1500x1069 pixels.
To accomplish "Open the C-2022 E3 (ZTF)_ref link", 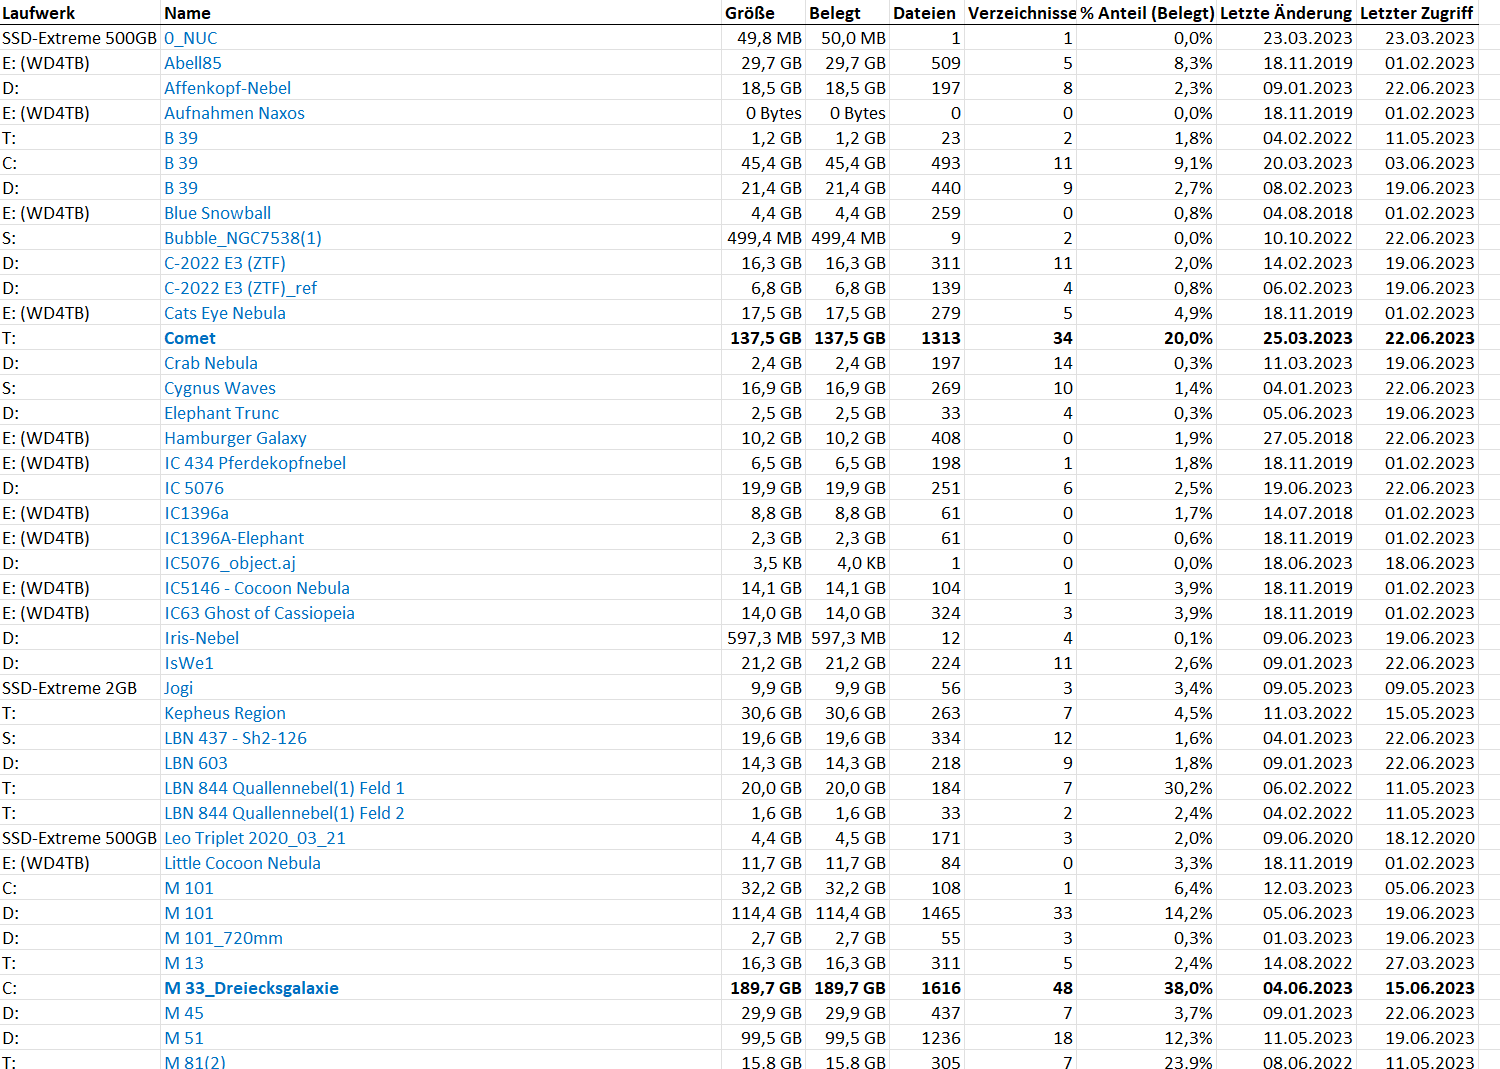I will click(240, 288).
